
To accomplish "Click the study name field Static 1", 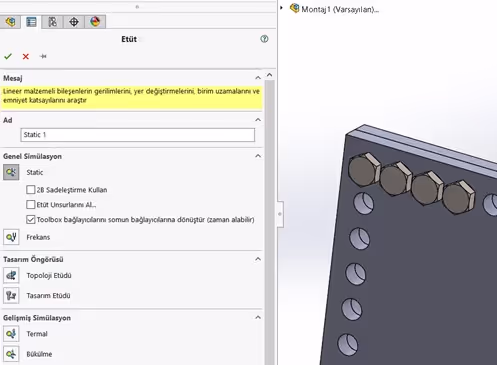I will (x=138, y=135).
